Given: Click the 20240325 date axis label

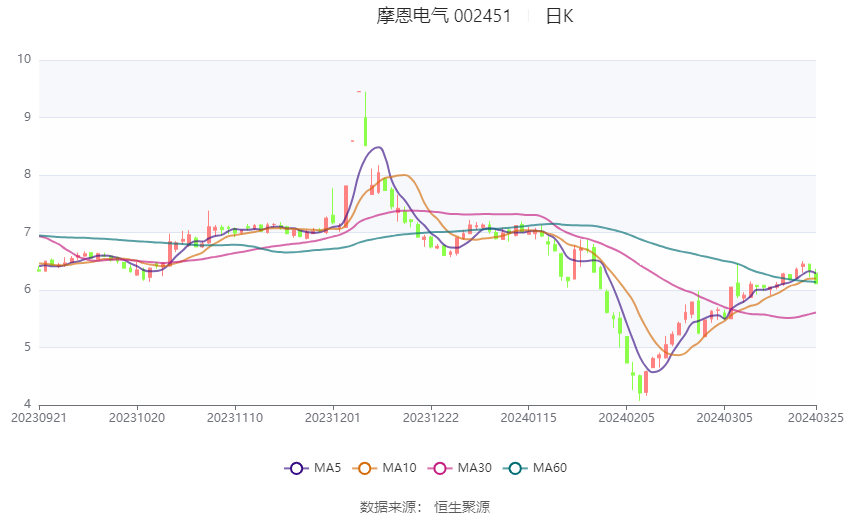Looking at the screenshot, I should coord(816,418).
